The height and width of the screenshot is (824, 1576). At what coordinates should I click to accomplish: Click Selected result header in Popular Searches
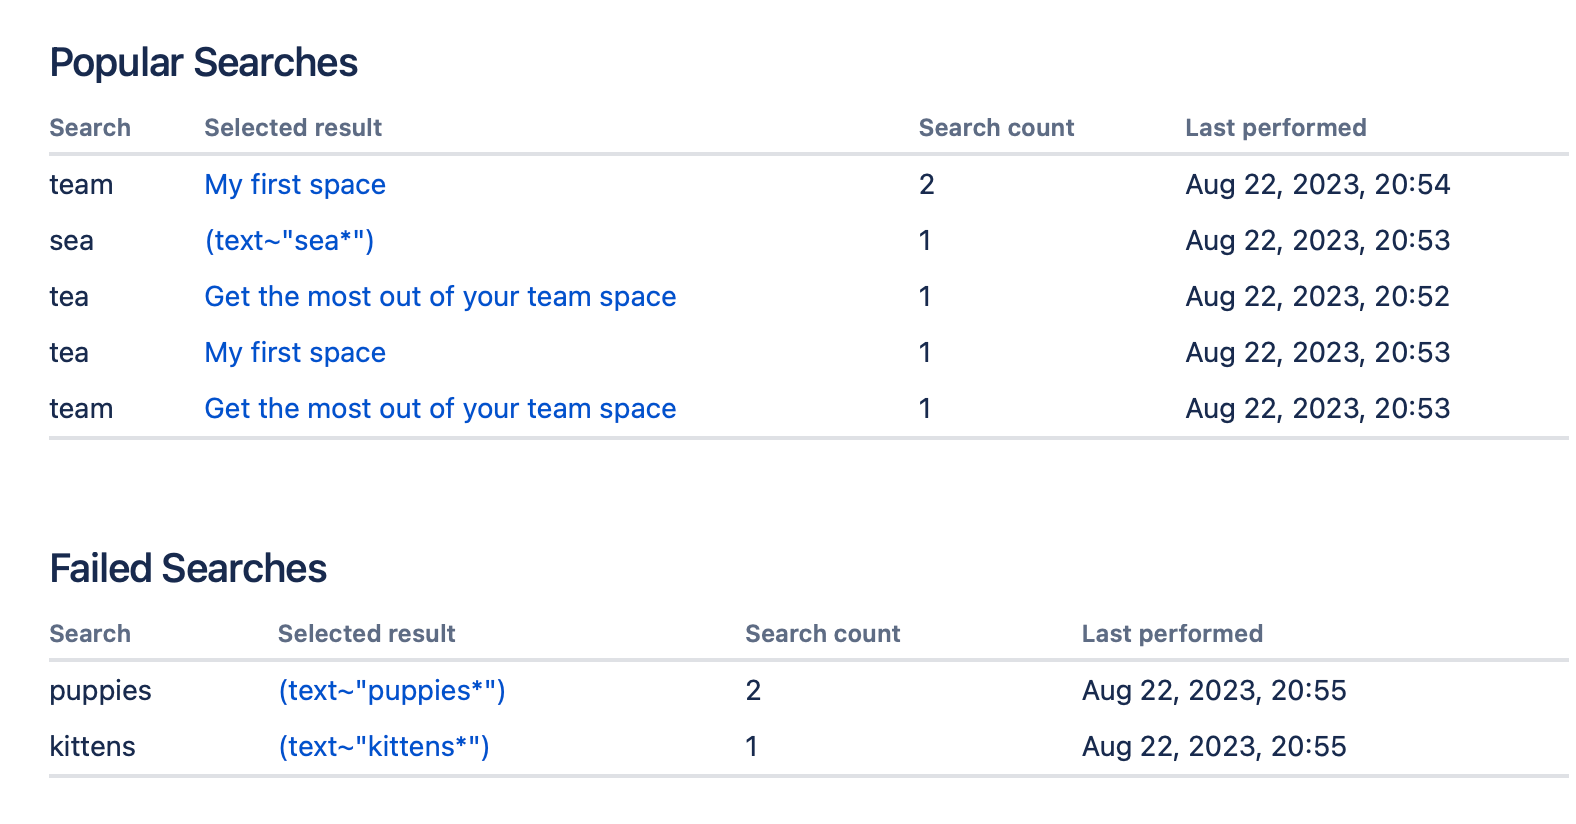click(x=293, y=128)
